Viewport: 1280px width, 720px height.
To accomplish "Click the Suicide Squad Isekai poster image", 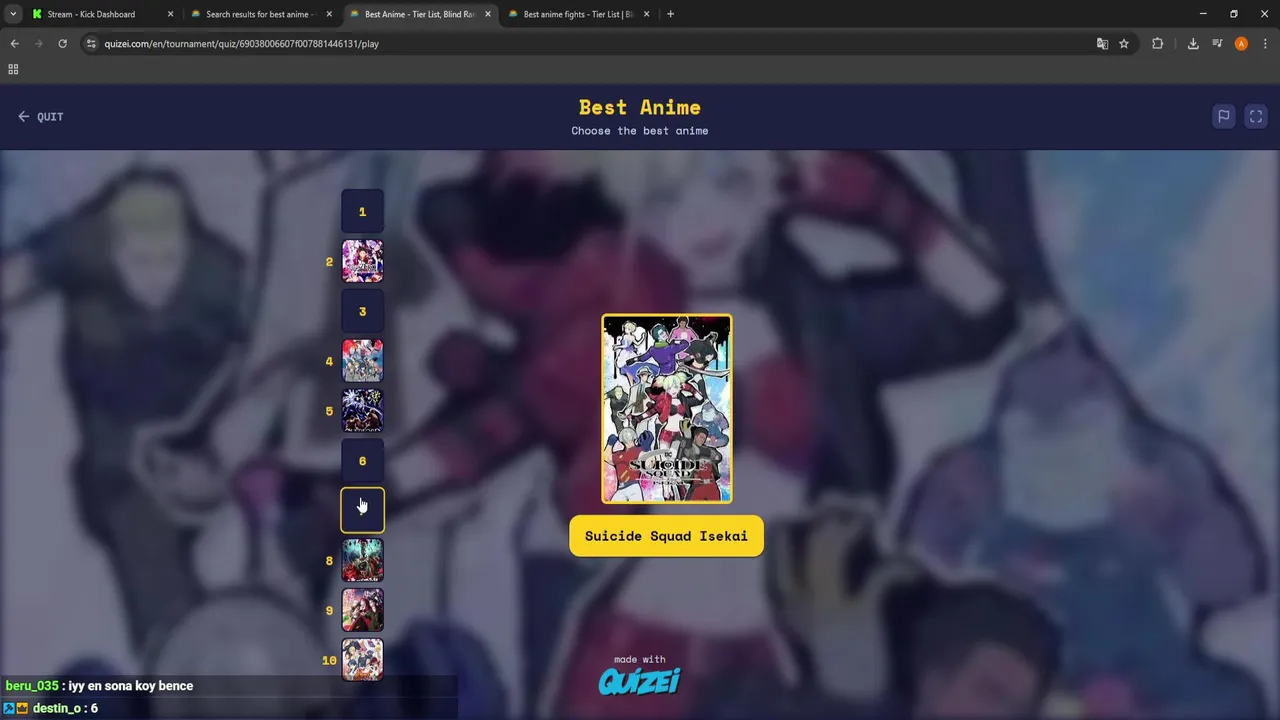I will [667, 408].
